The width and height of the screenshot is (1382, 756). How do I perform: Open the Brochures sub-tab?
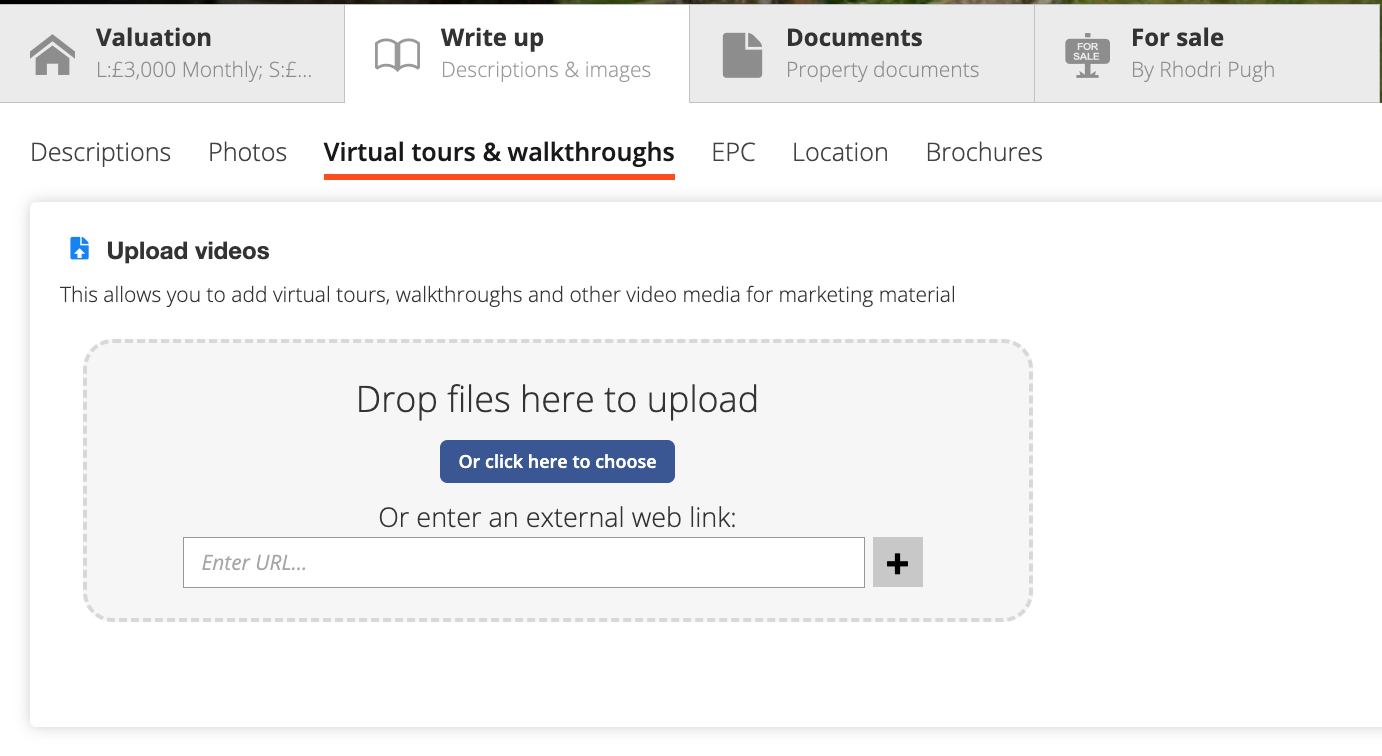click(x=984, y=152)
